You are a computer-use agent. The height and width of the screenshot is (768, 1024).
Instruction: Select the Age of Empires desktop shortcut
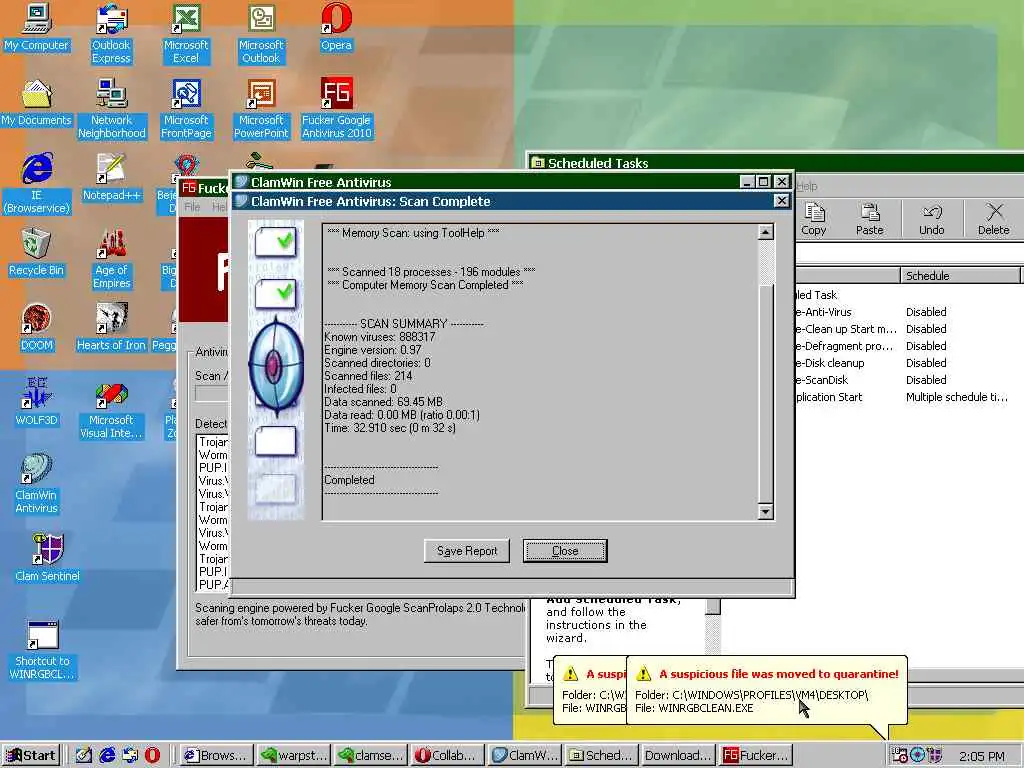coord(112,259)
